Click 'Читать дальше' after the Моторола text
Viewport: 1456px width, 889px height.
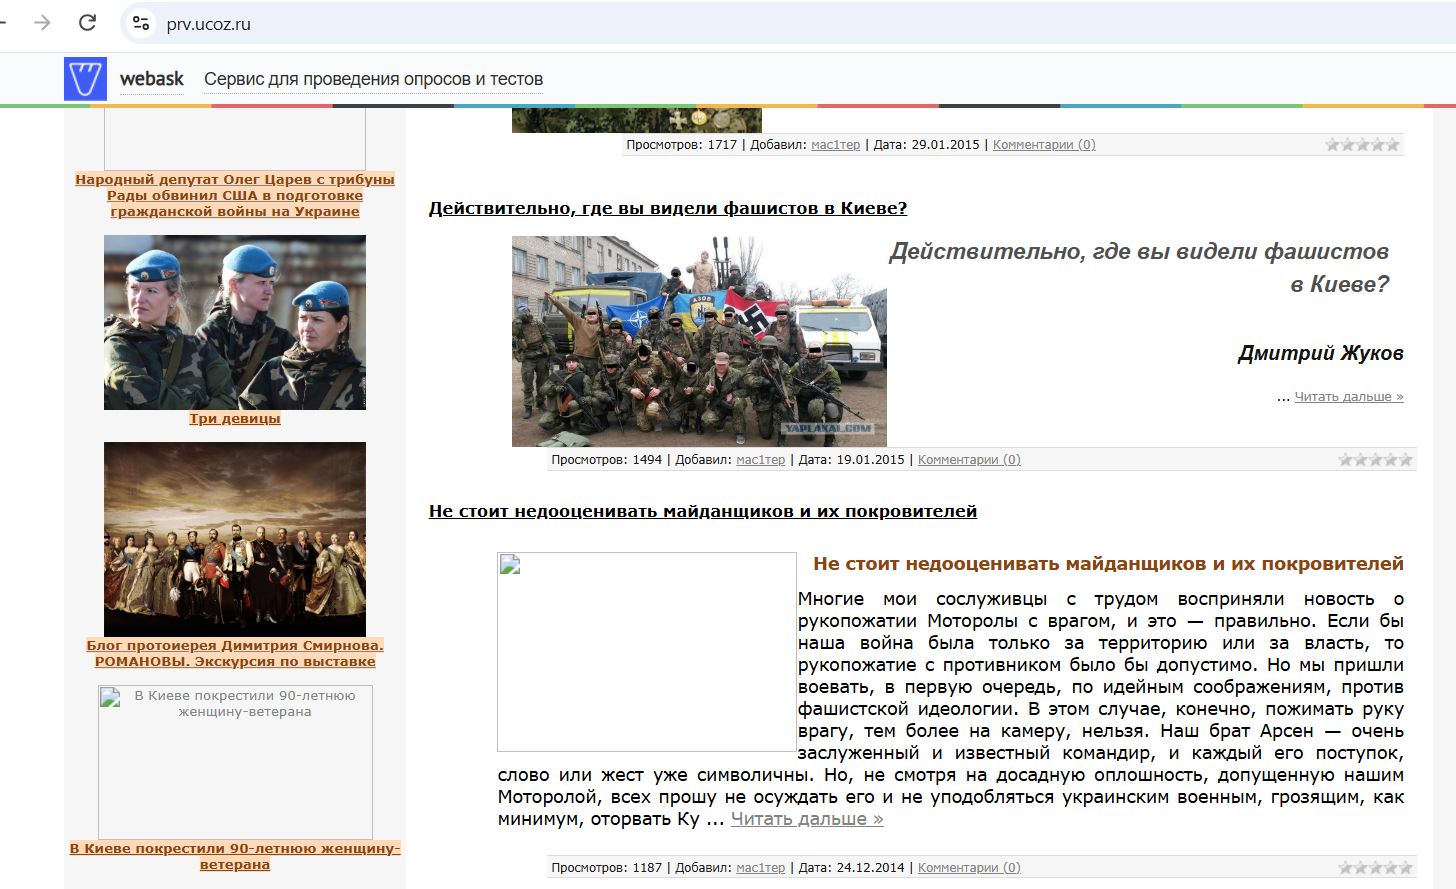(807, 819)
